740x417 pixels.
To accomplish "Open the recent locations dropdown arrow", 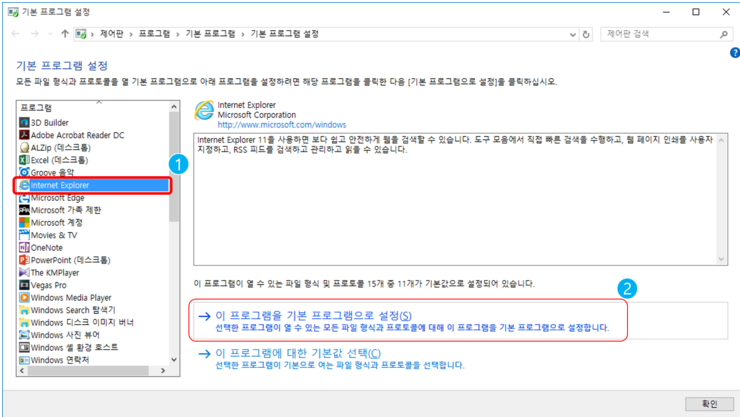I will pos(50,34).
